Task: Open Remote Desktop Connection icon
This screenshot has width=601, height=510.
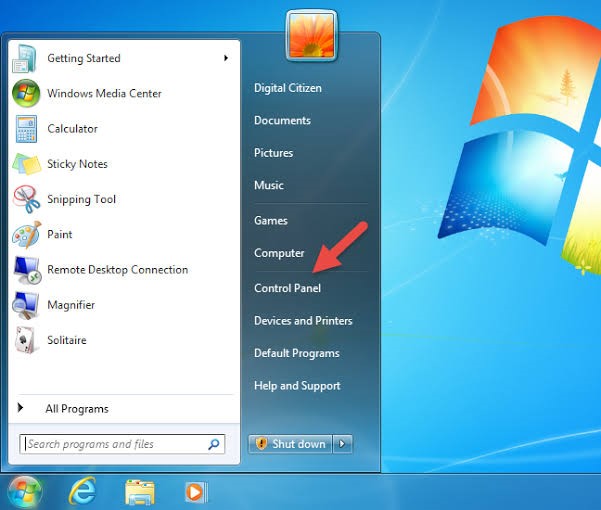Action: tap(27, 270)
